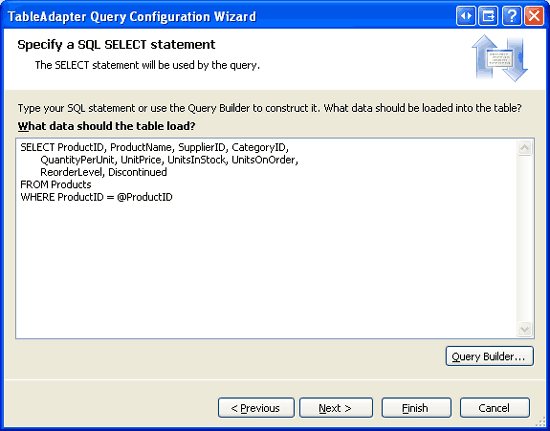The image size is (550, 431).
Task: Go back with the Previous button
Action: point(256,408)
